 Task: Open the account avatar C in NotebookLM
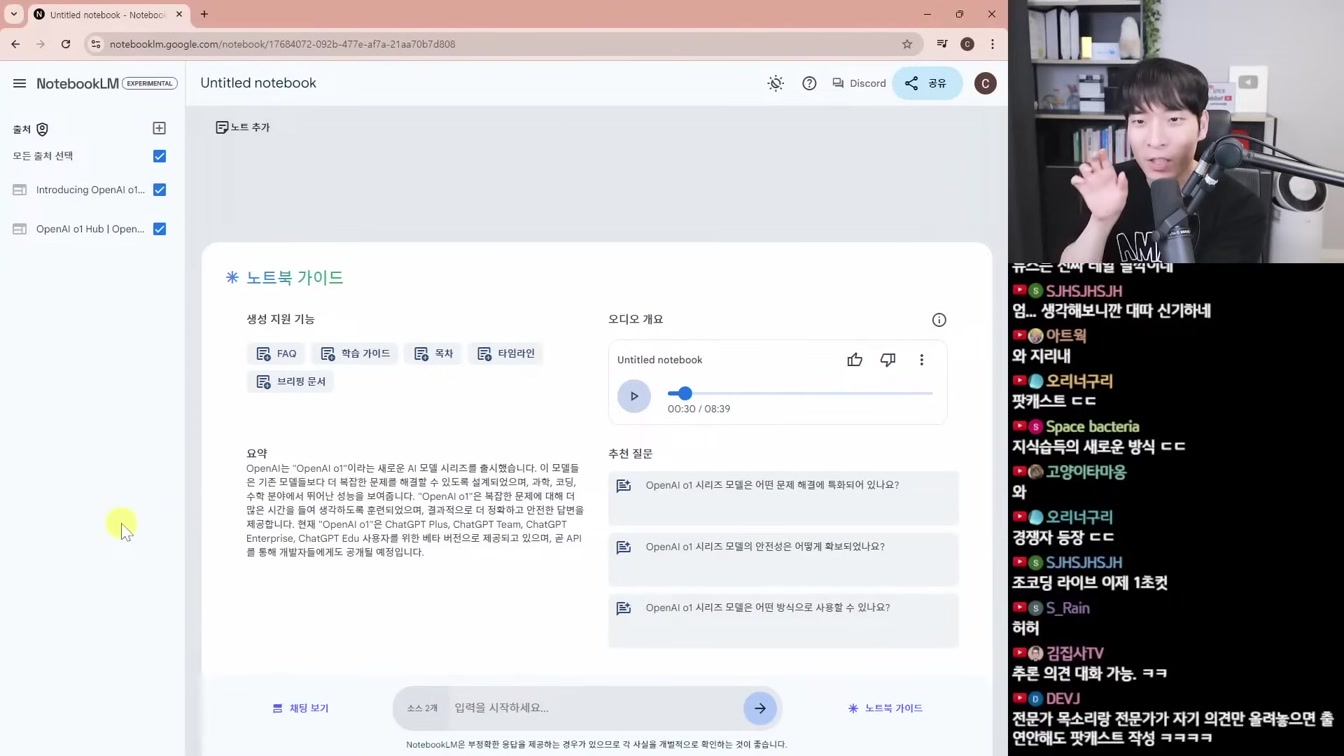[985, 83]
